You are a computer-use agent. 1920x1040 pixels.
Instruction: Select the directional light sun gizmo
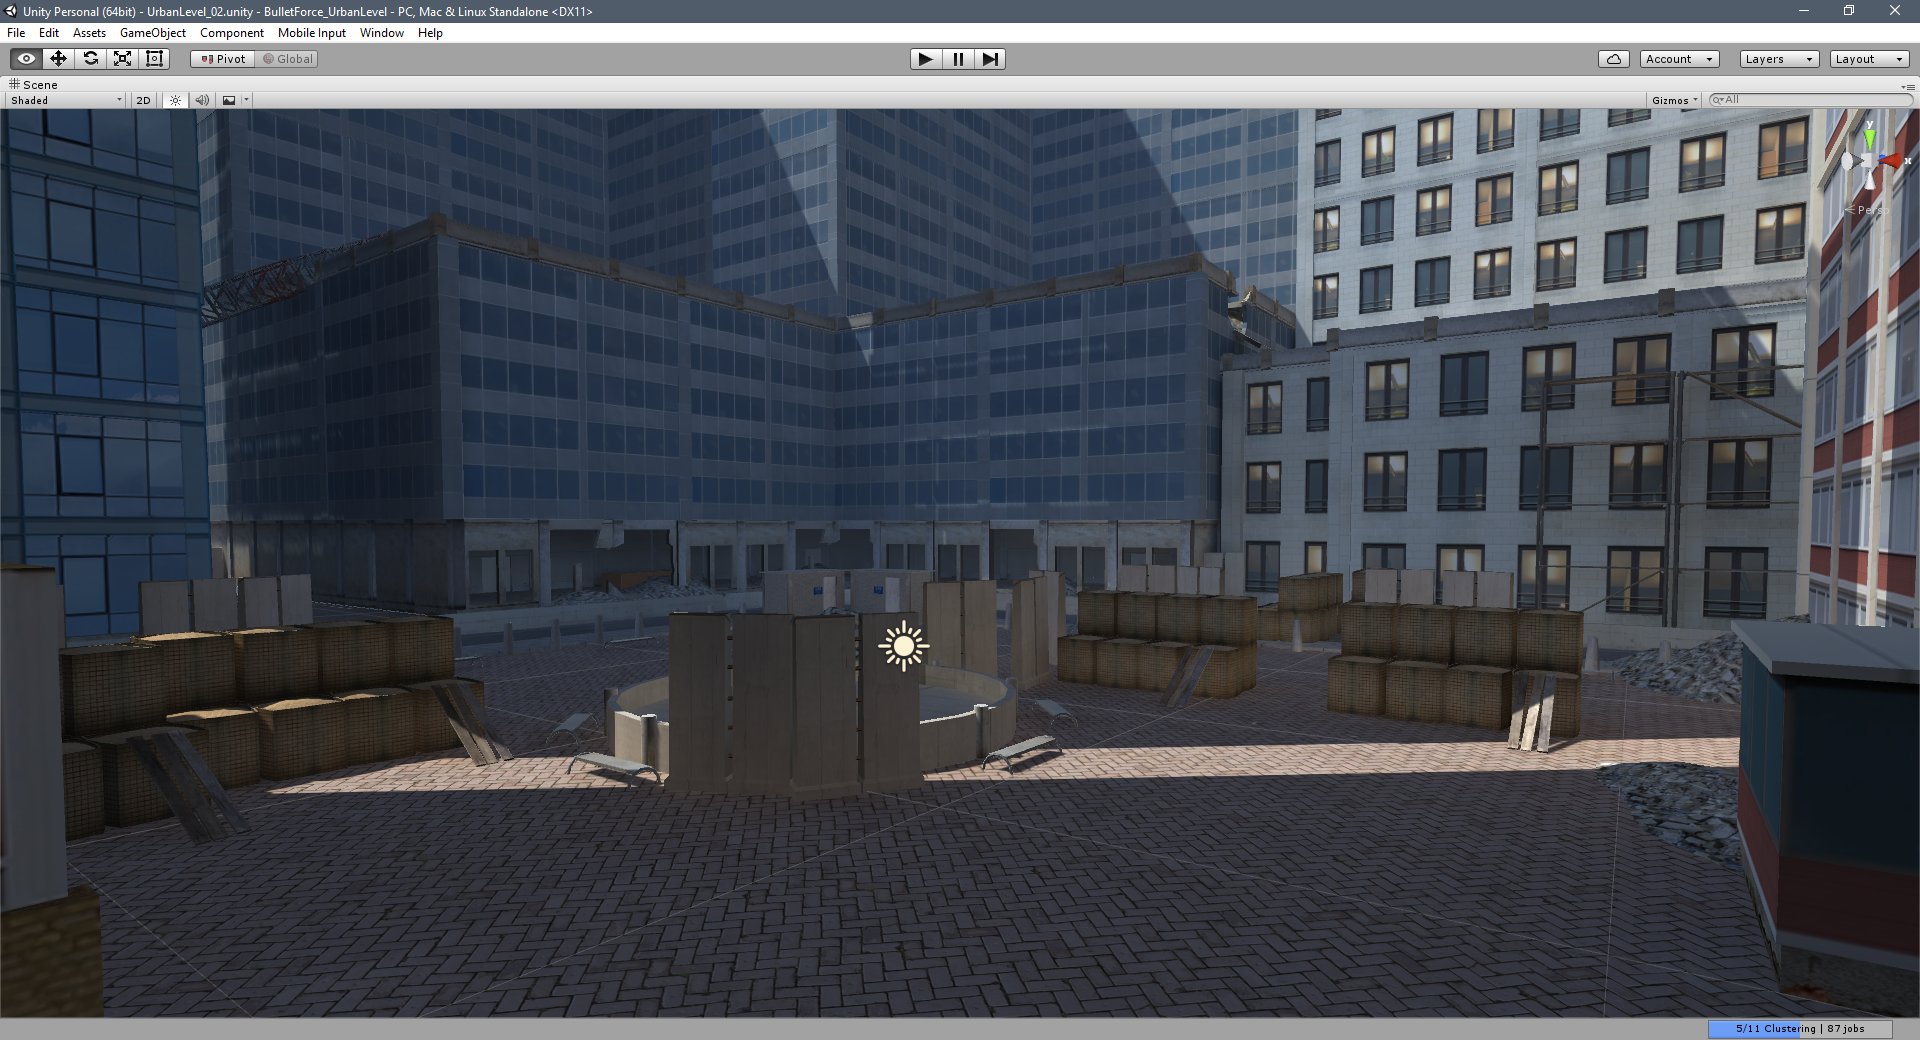tap(904, 646)
